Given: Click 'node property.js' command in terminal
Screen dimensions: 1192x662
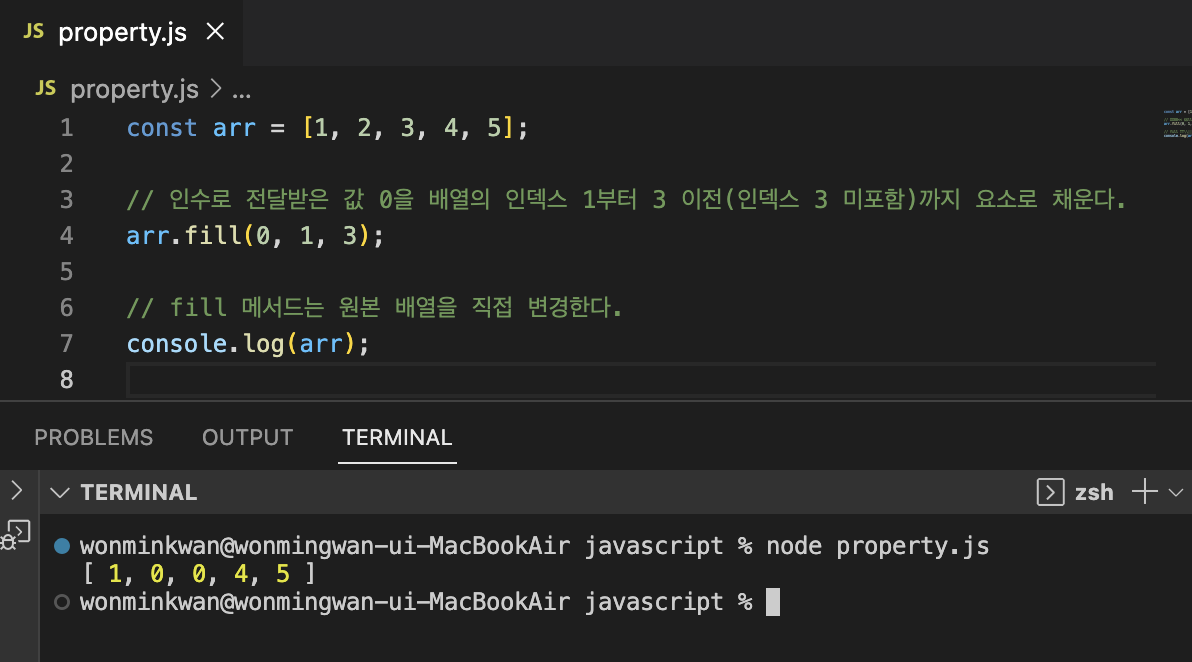Looking at the screenshot, I should coord(877,546).
